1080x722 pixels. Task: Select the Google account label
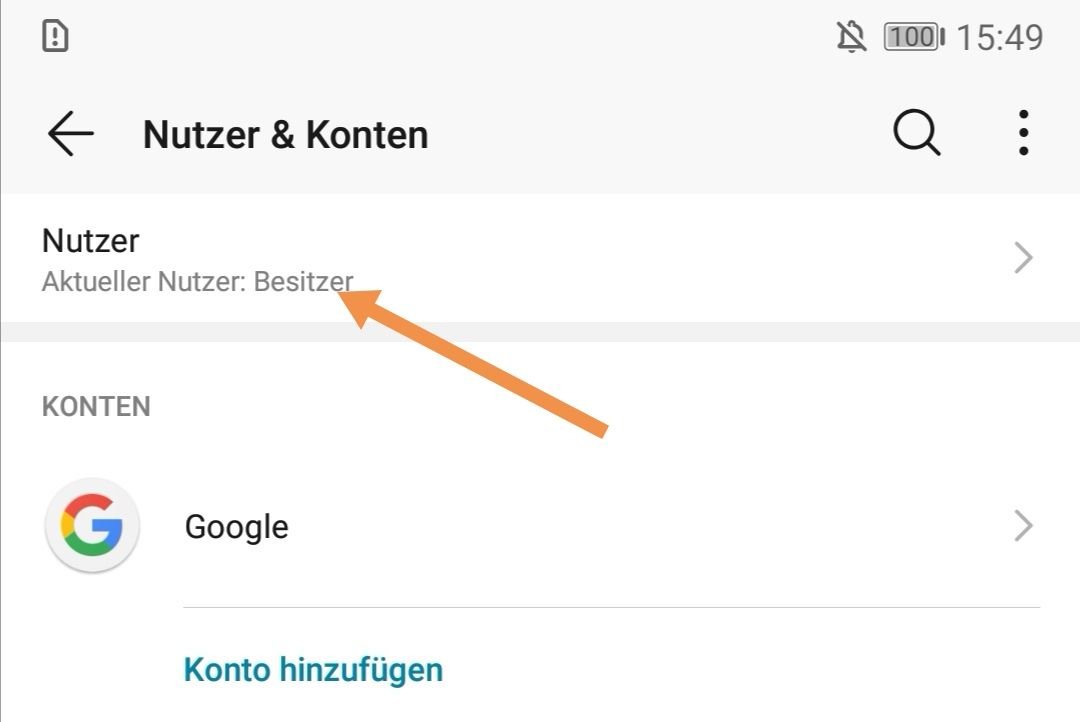(236, 527)
